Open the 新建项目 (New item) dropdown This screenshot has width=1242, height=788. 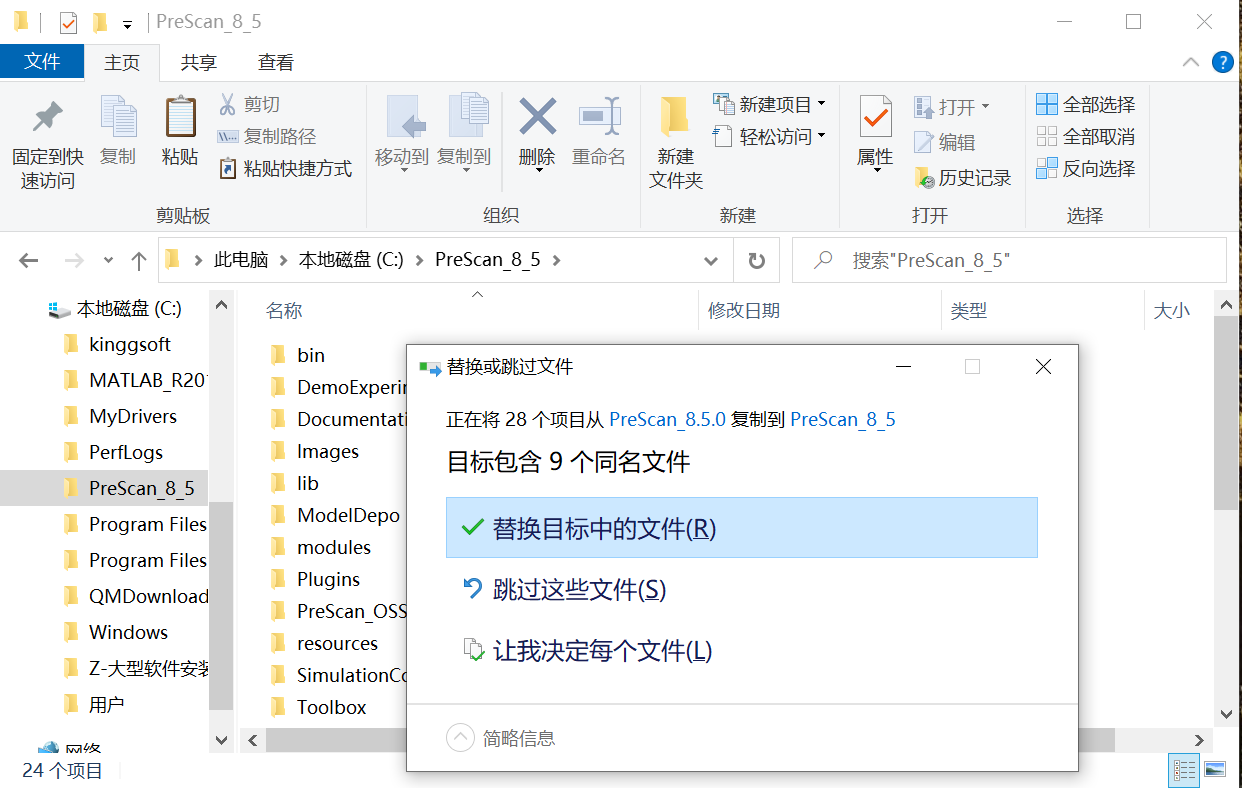(x=769, y=104)
